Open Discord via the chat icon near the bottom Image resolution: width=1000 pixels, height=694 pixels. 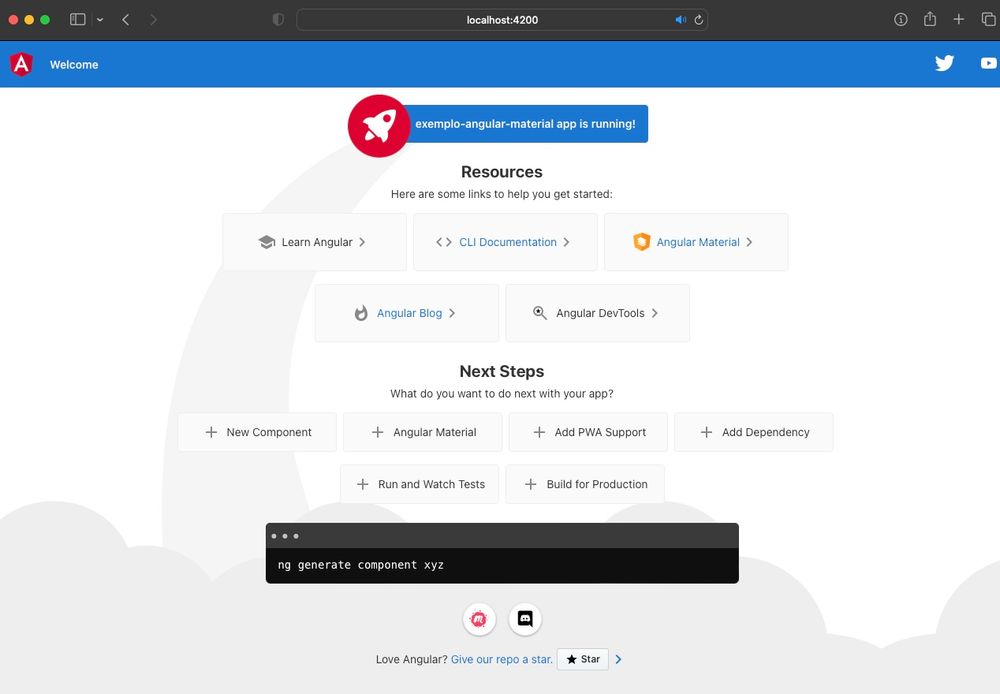(525, 619)
